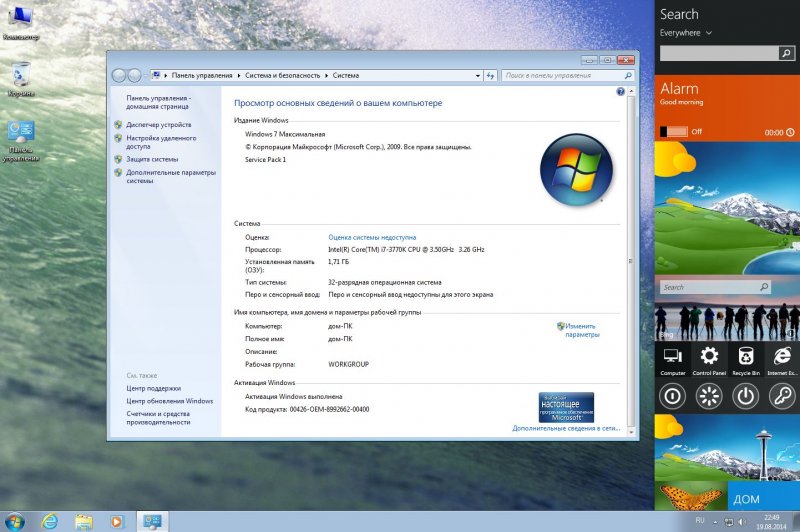Open the Компьютер desktop icon
800x532 pixels.
click(21, 23)
